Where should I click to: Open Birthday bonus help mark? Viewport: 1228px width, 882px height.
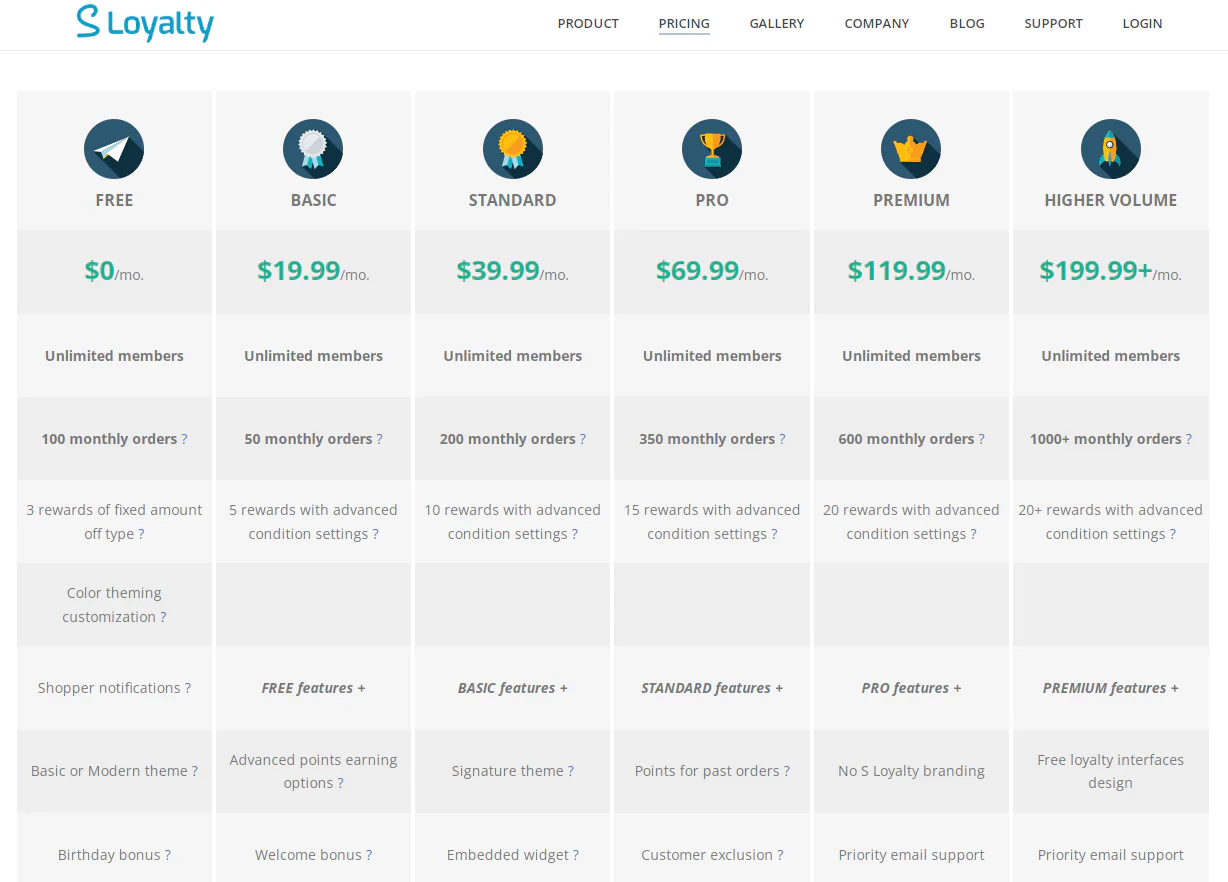pos(167,855)
